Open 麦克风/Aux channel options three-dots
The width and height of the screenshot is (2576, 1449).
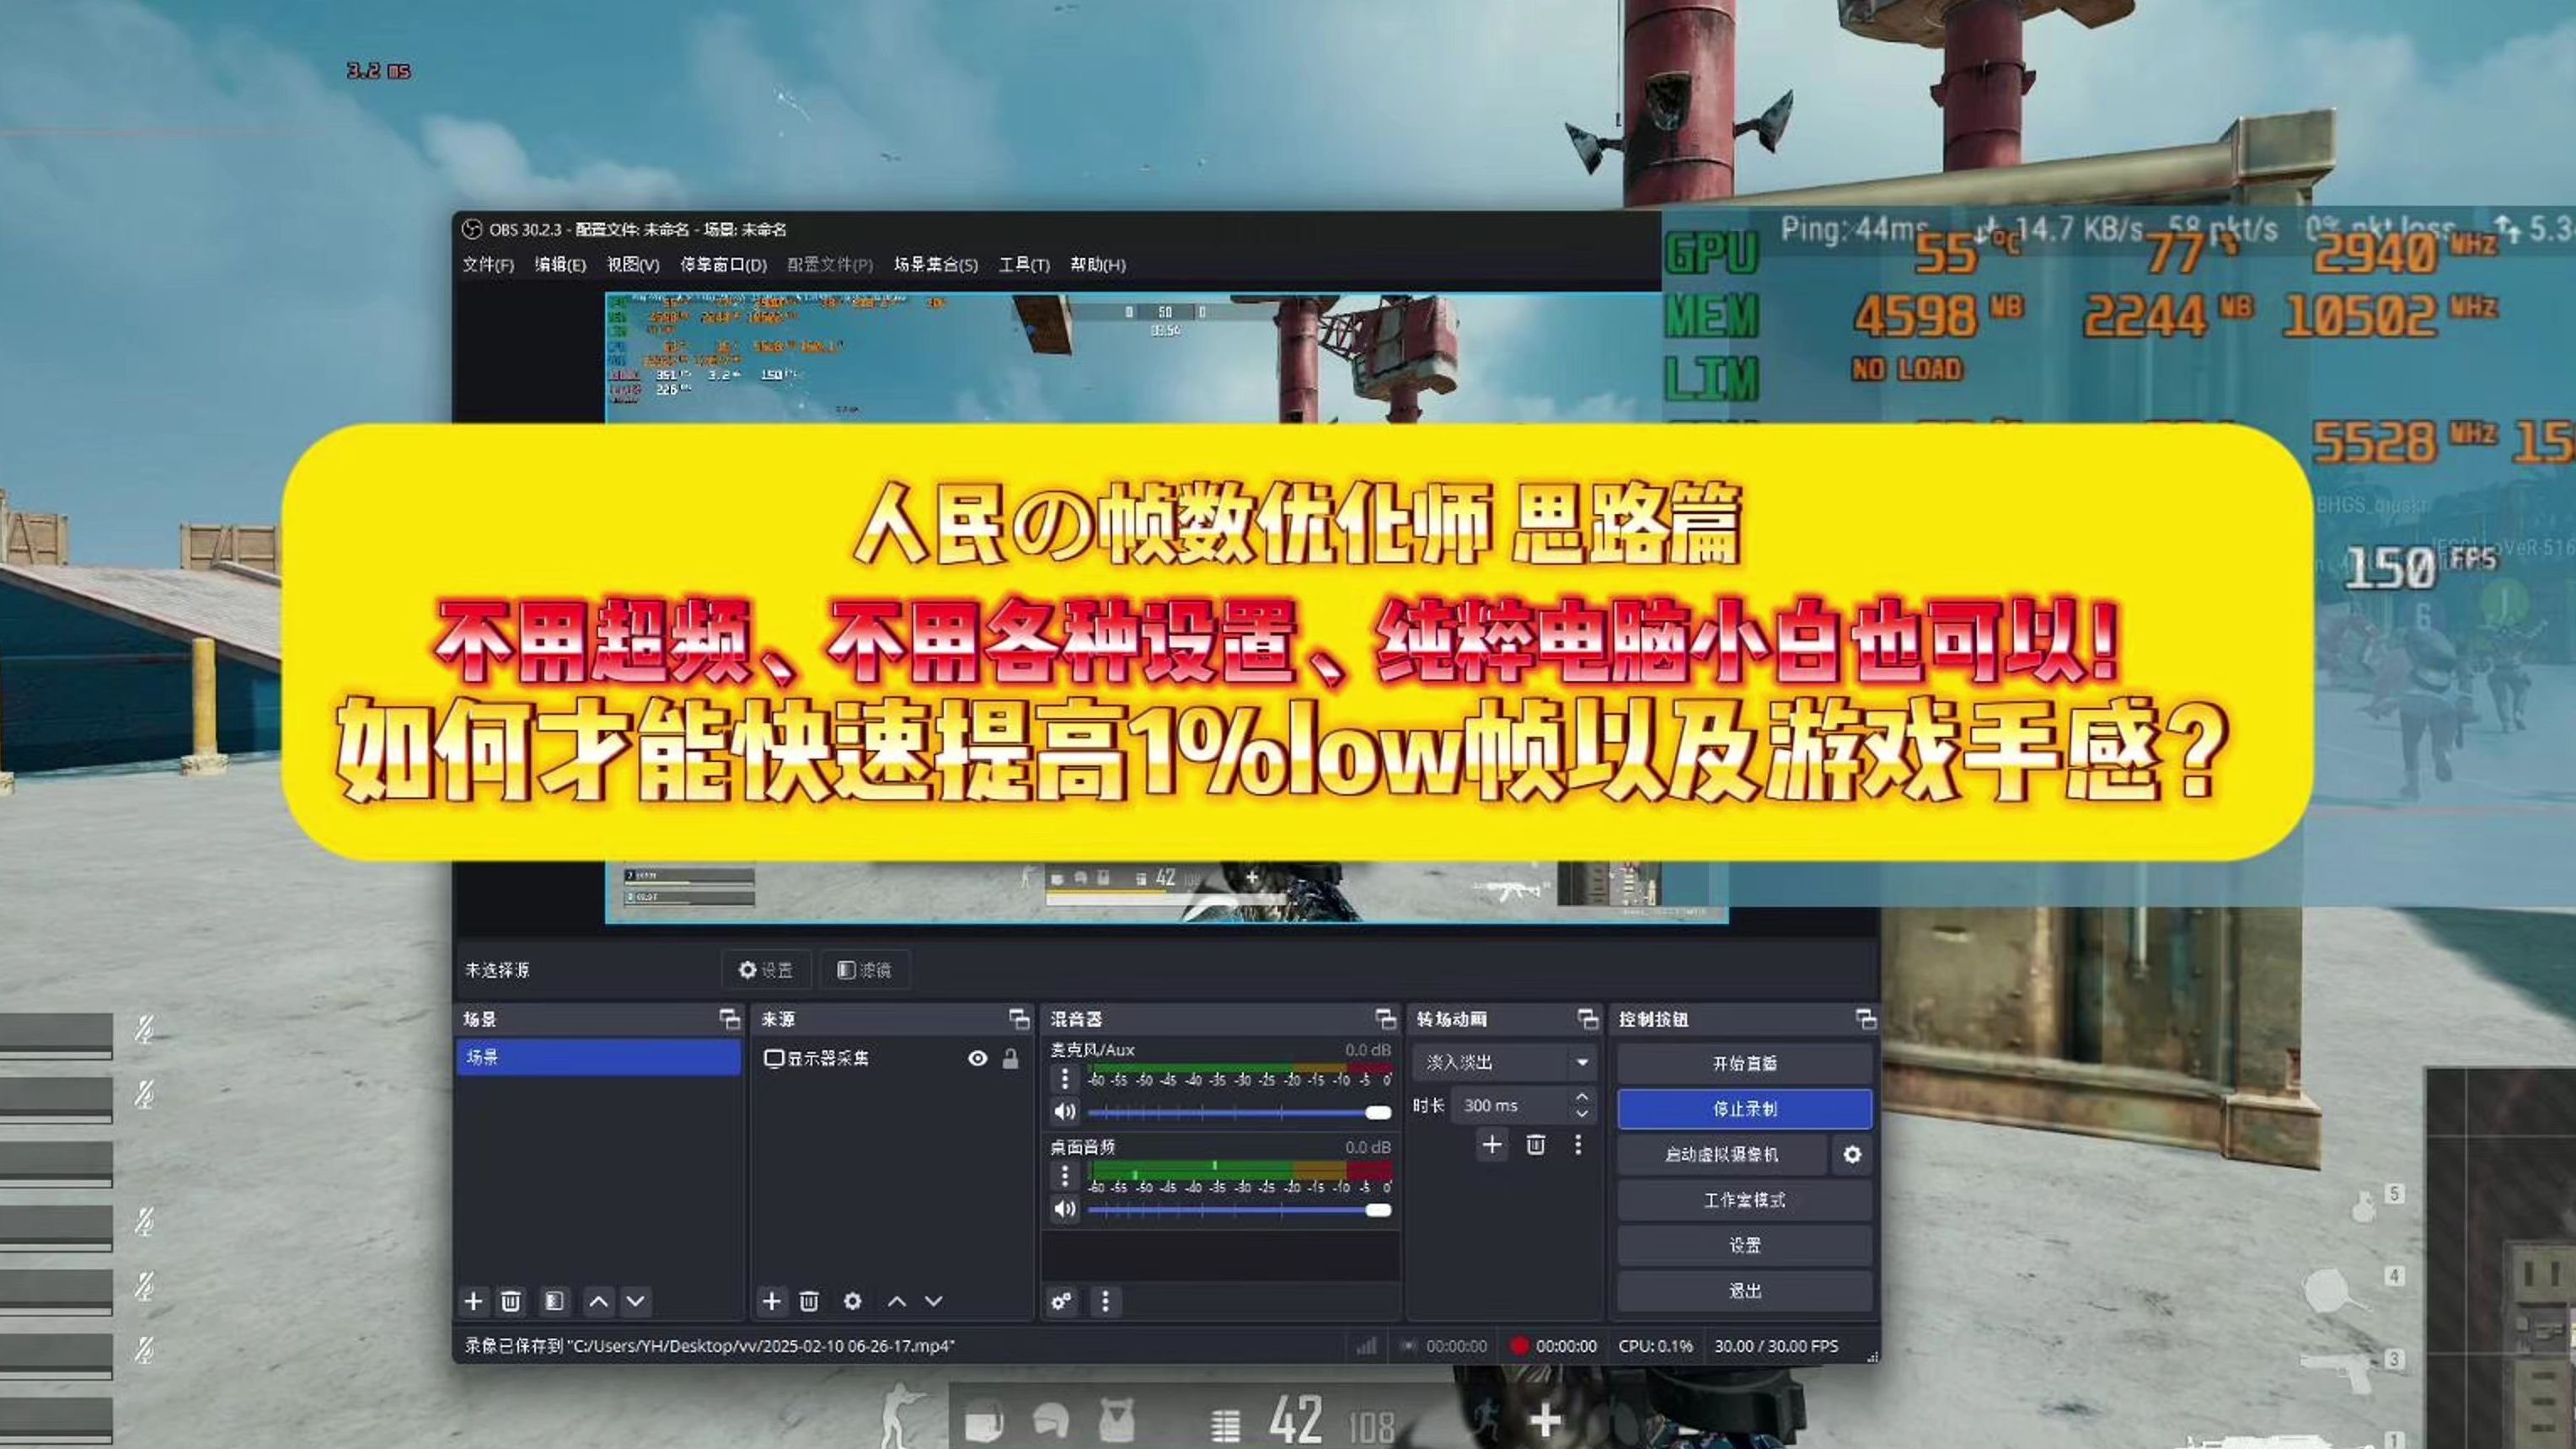(1065, 1078)
